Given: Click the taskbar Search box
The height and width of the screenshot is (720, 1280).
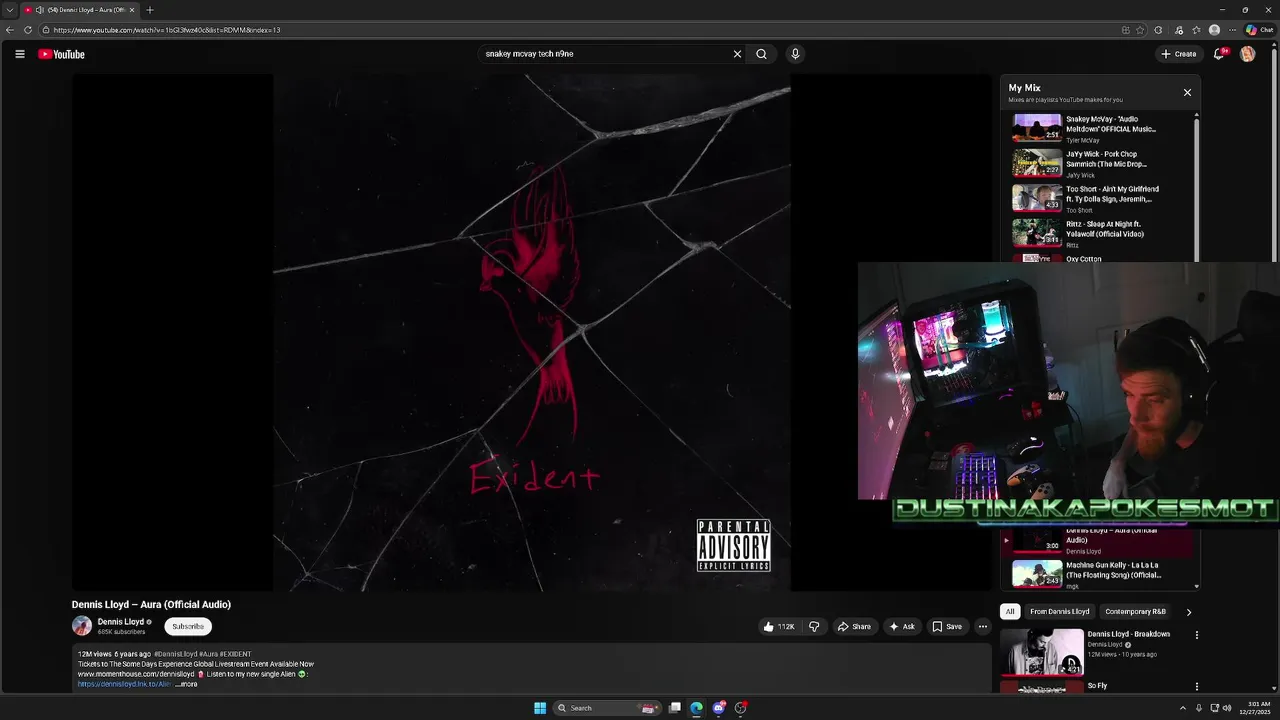Looking at the screenshot, I should [x=609, y=708].
